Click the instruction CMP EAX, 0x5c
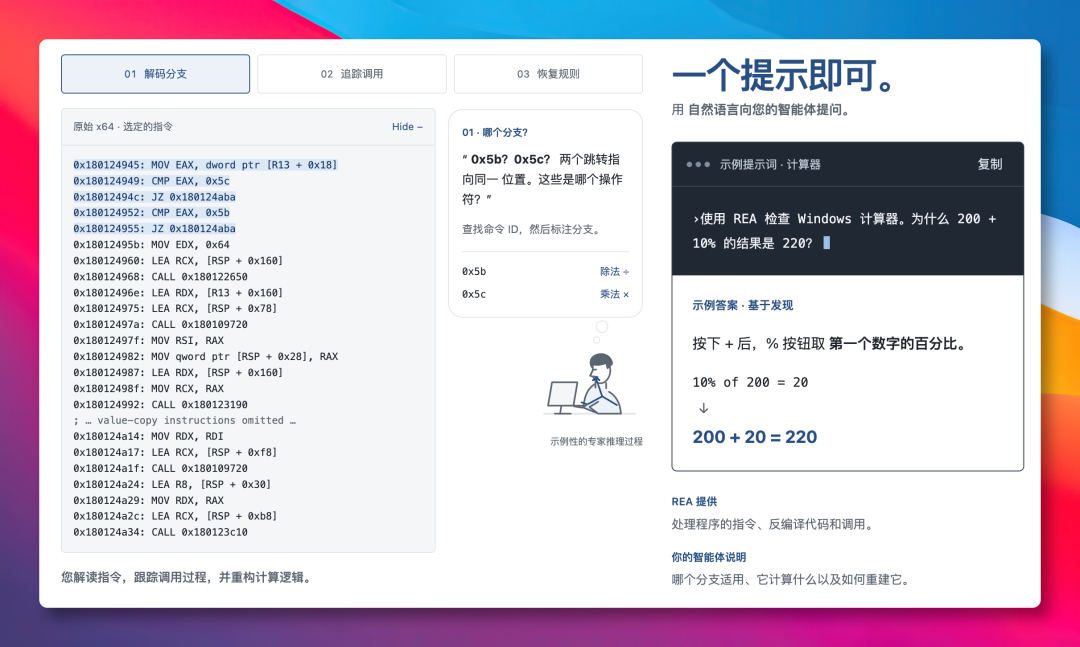Screen dimensions: 1080x647 [x=152, y=181]
